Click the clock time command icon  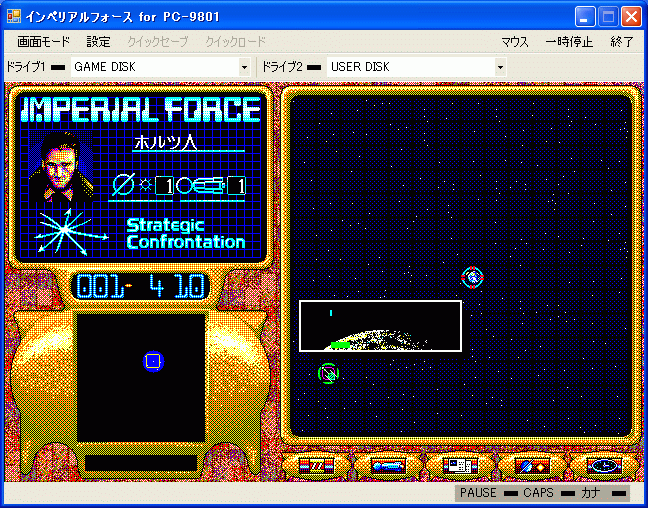(604, 466)
